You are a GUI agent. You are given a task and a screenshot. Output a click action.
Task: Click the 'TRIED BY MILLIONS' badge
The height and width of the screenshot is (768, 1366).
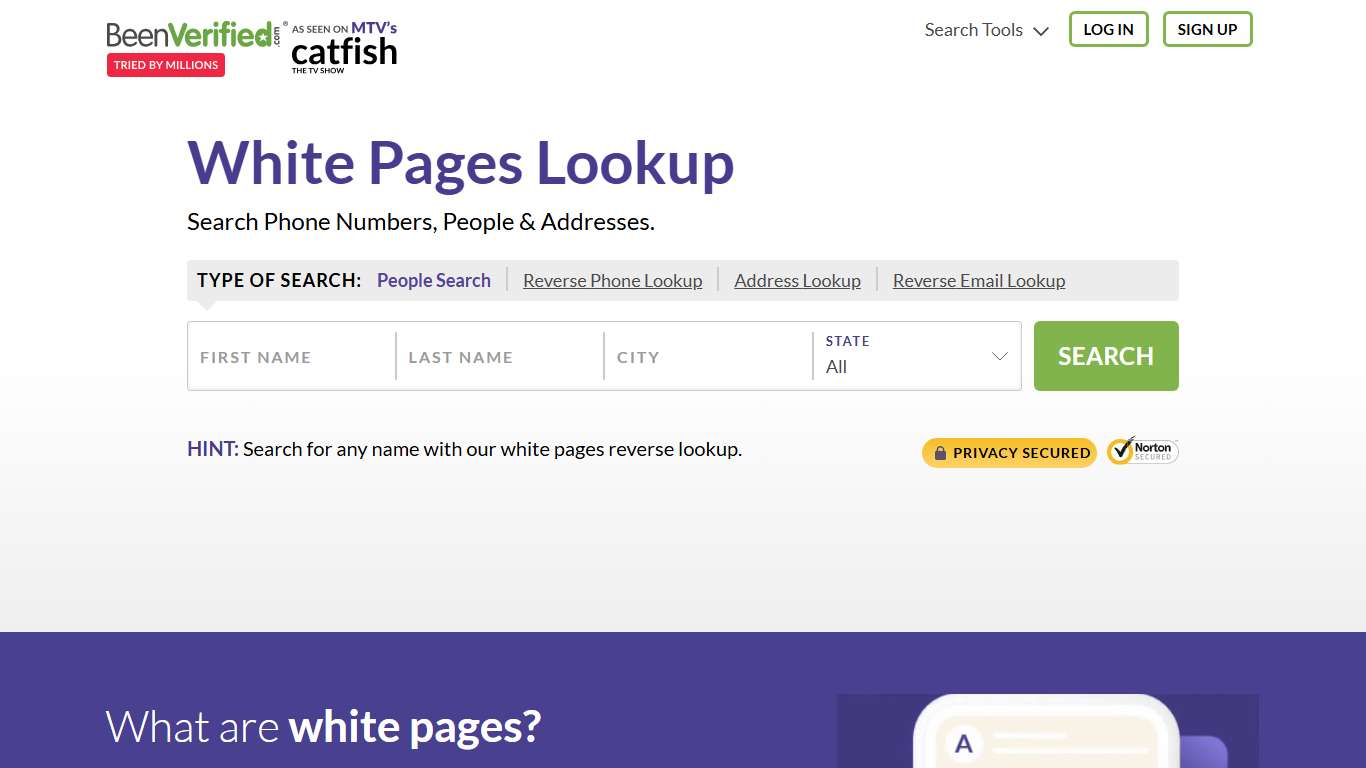165,64
